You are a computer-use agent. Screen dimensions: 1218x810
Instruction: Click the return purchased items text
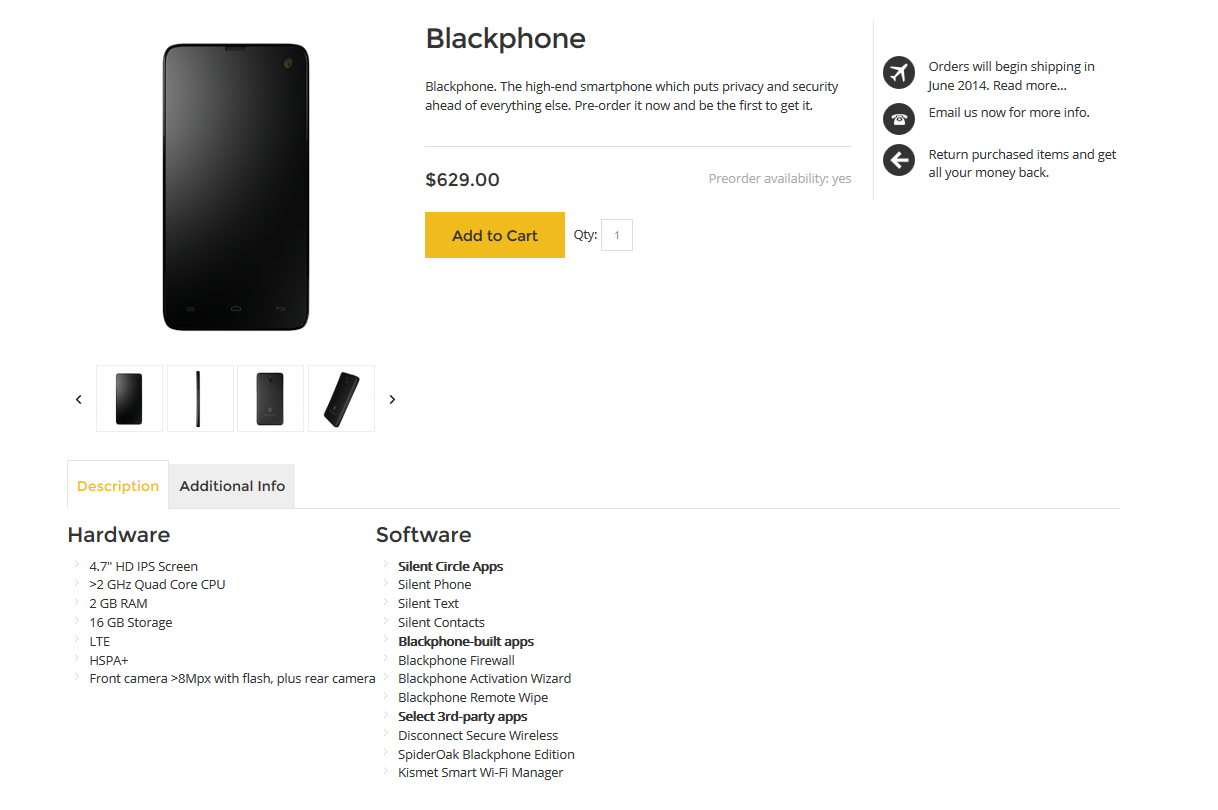1022,163
